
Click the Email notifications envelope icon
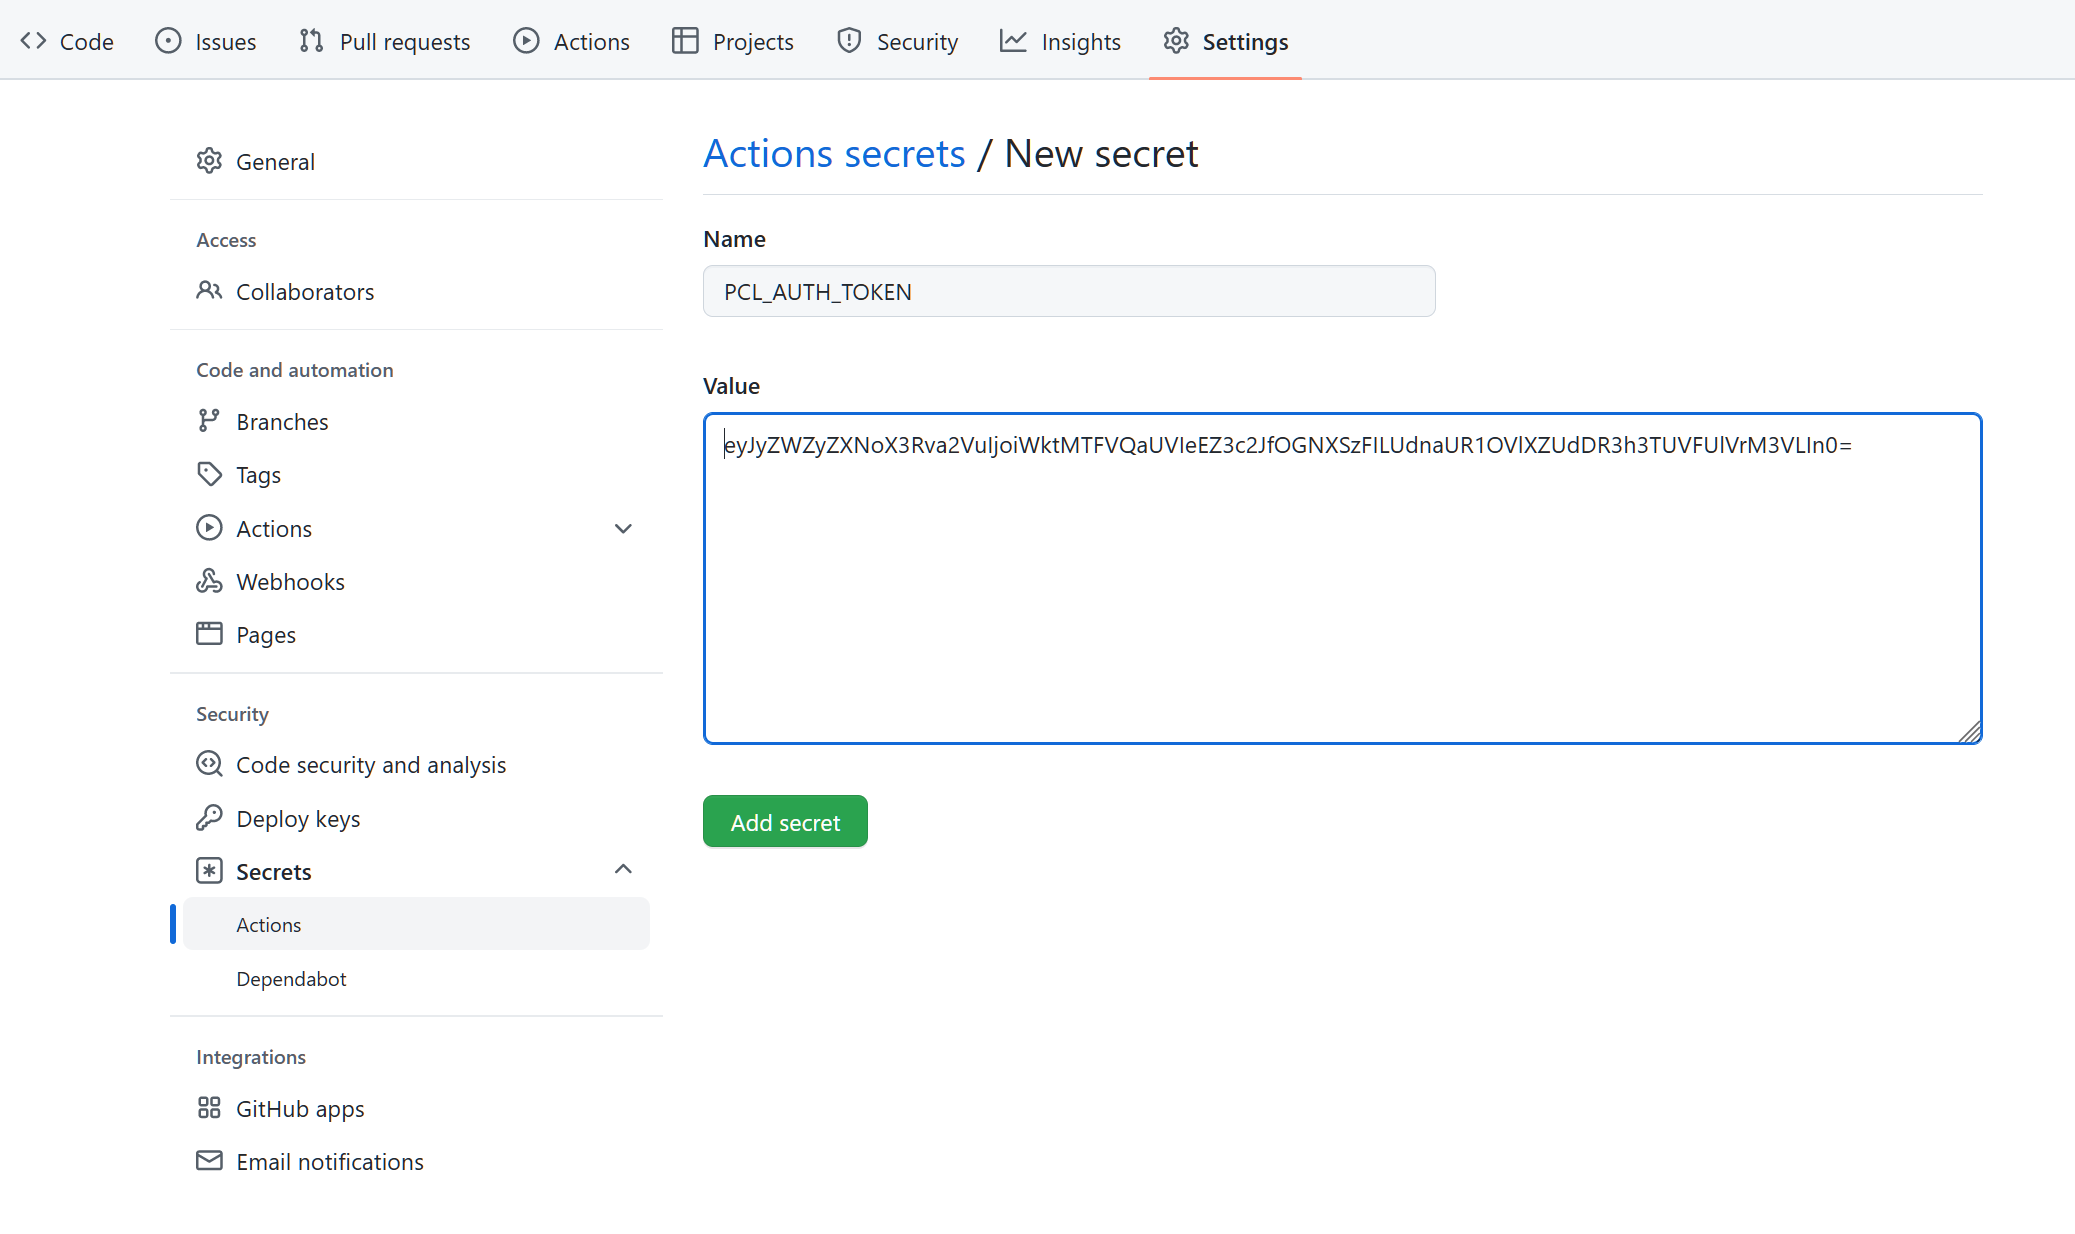pyautogui.click(x=209, y=1161)
